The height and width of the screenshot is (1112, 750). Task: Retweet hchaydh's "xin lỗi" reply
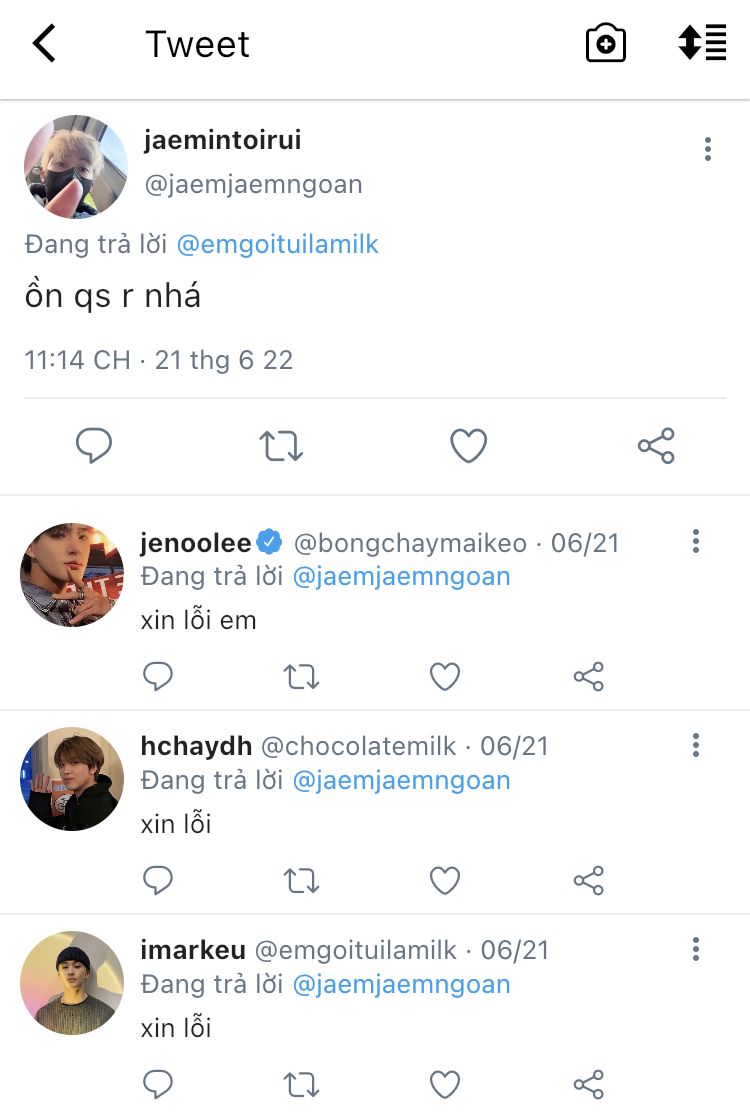[x=301, y=881]
